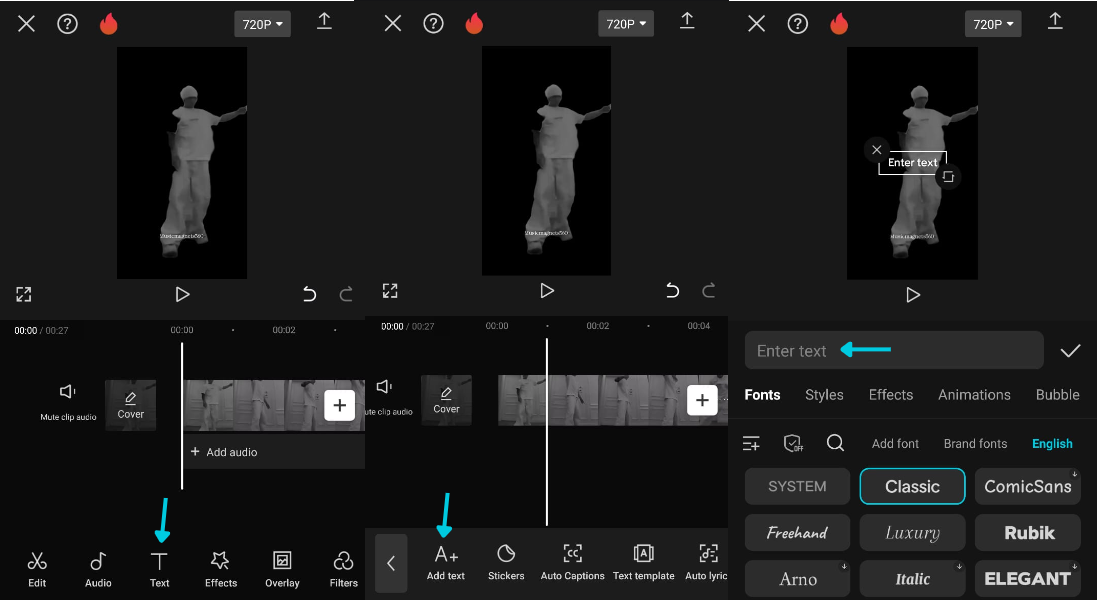Expand preview to fullscreen in left panel
Image resolution: width=1100 pixels, height=600 pixels.
[x=24, y=294]
